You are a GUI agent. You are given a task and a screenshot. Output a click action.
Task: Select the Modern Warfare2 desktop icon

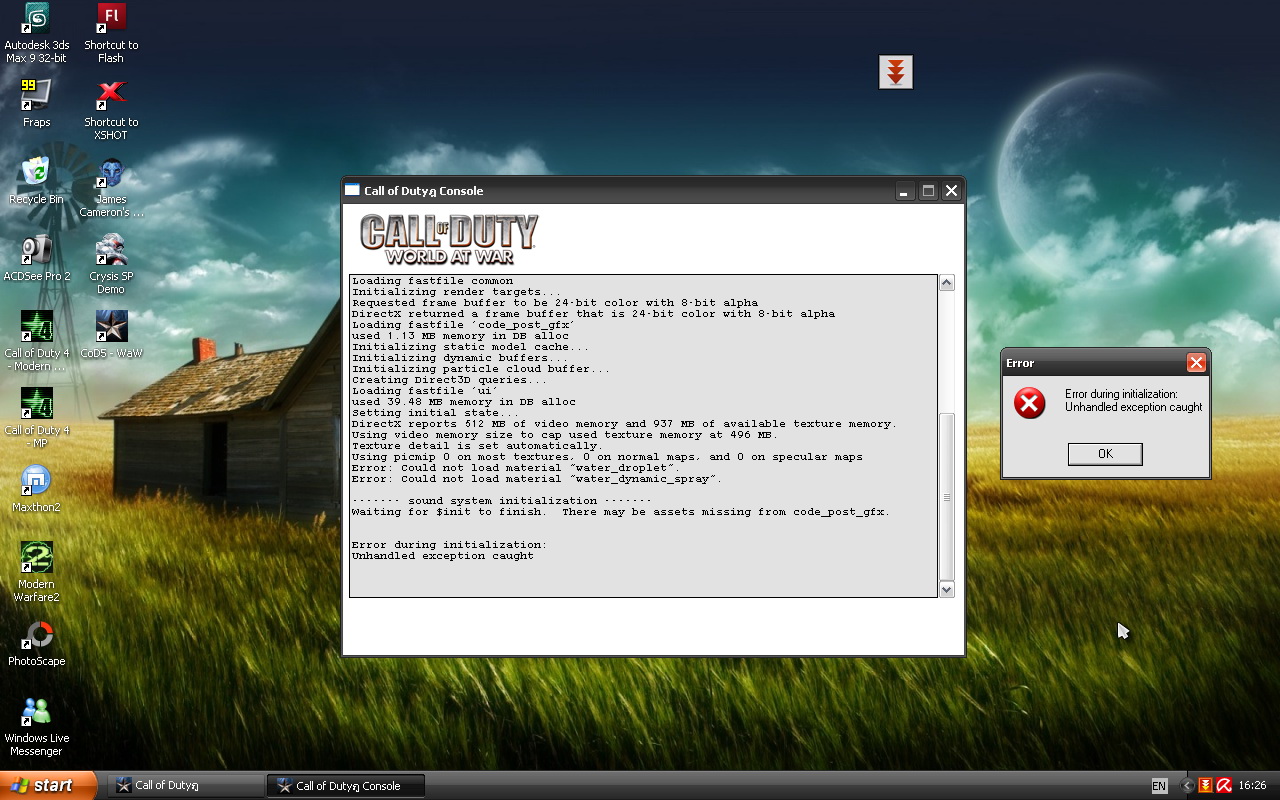pos(37,573)
